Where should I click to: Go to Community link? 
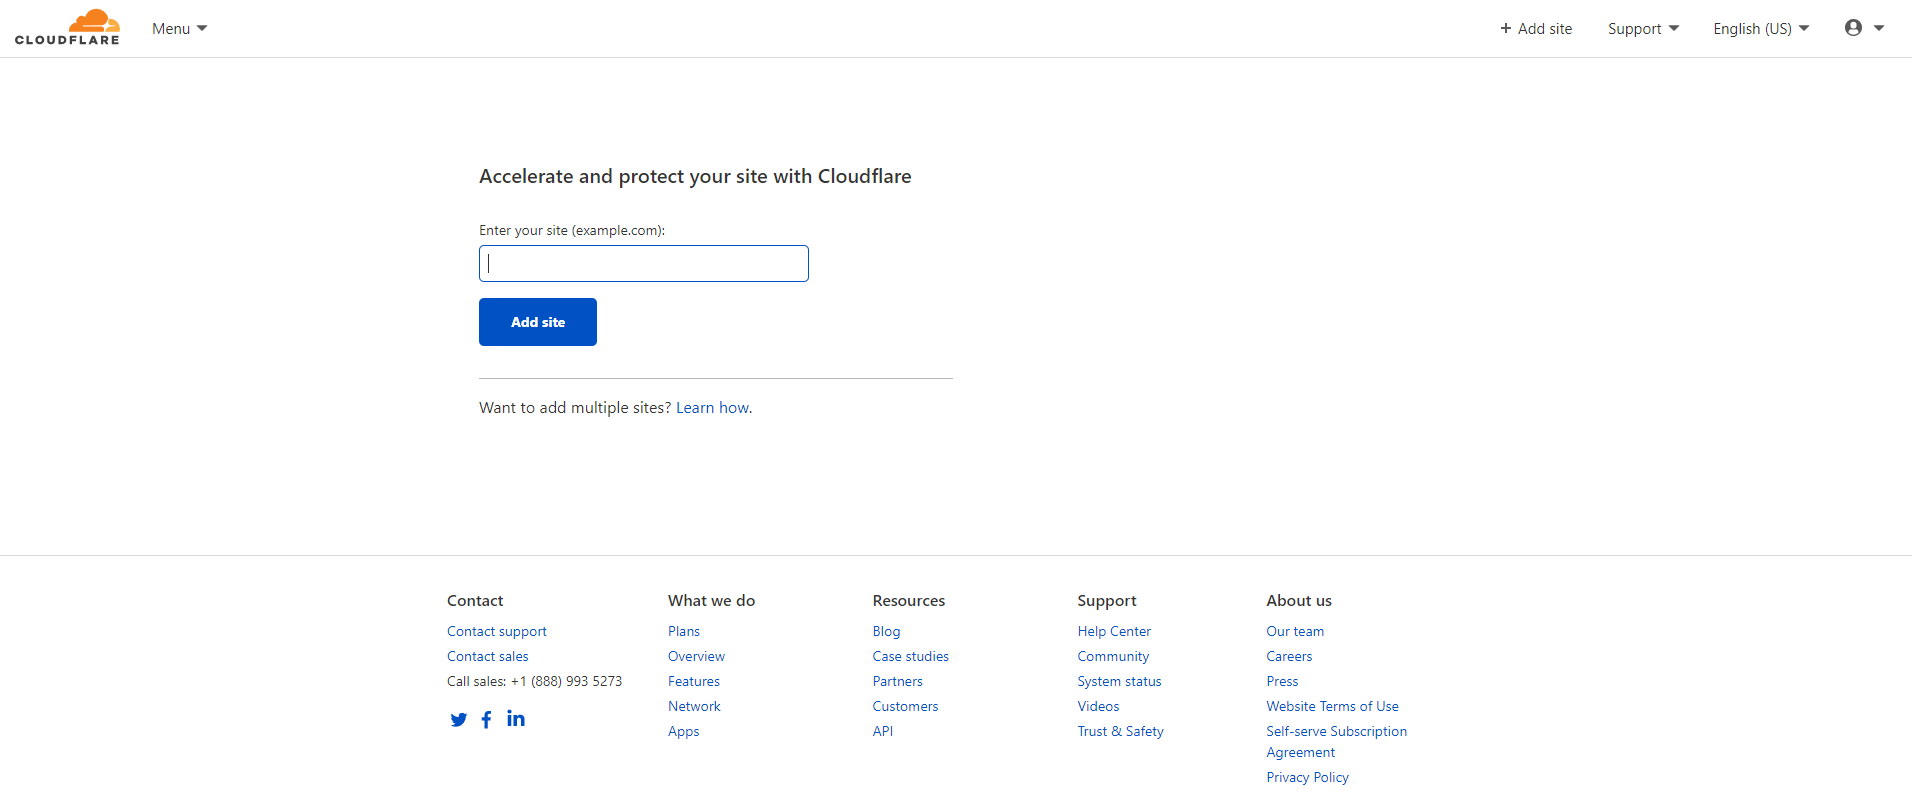[x=1113, y=656]
